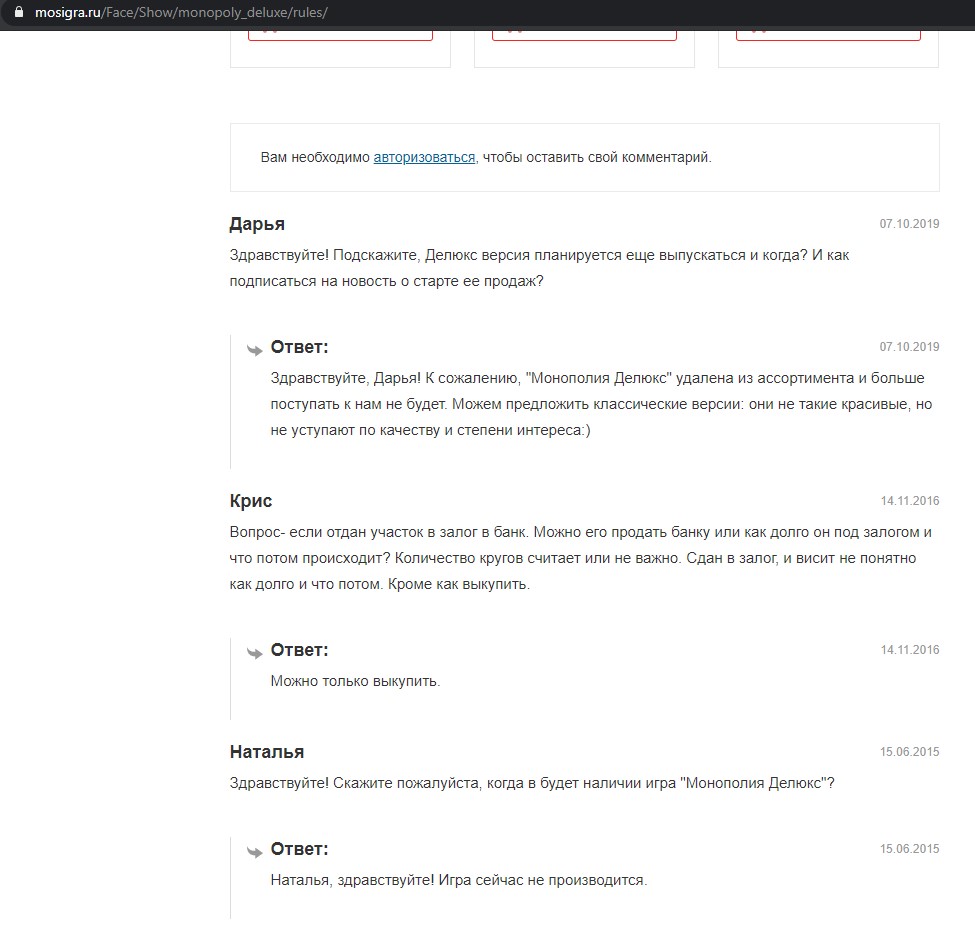The height and width of the screenshot is (929, 975).
Task: Click the middle red-outlined button at top
Action: coord(584,35)
